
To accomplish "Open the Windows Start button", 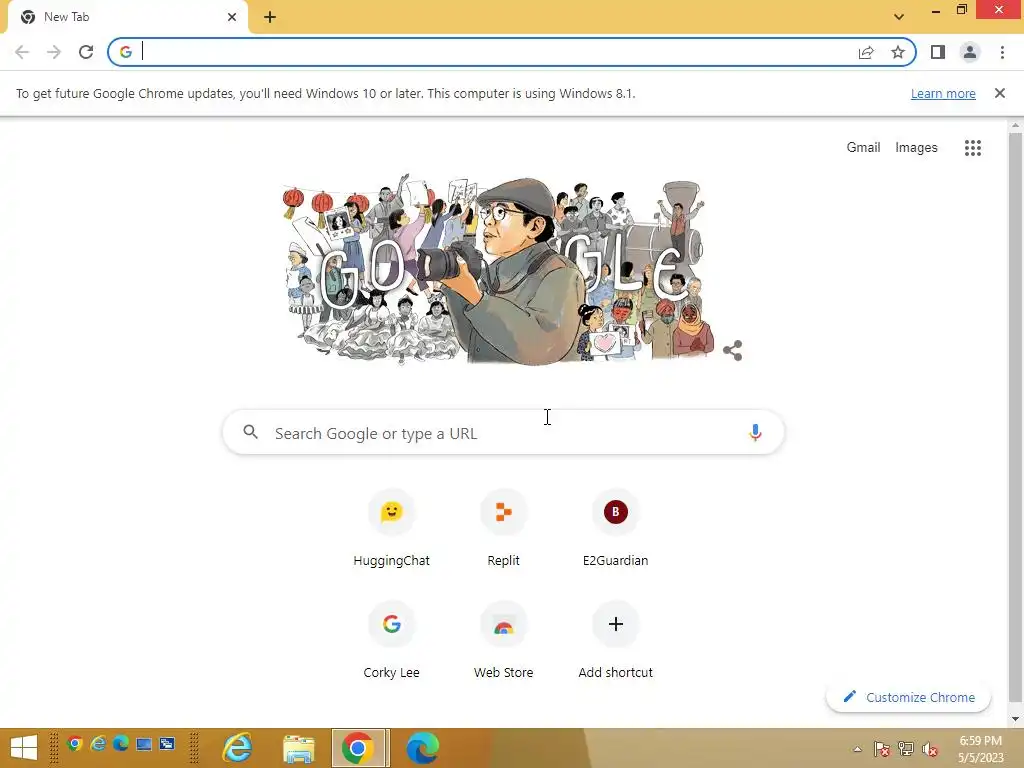I will point(24,748).
